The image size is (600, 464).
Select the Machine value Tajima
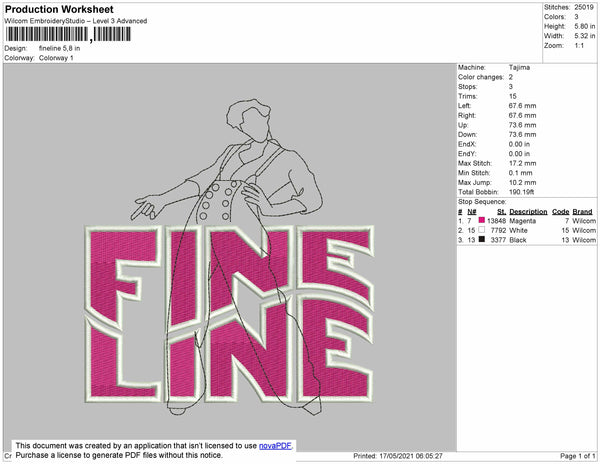point(519,67)
